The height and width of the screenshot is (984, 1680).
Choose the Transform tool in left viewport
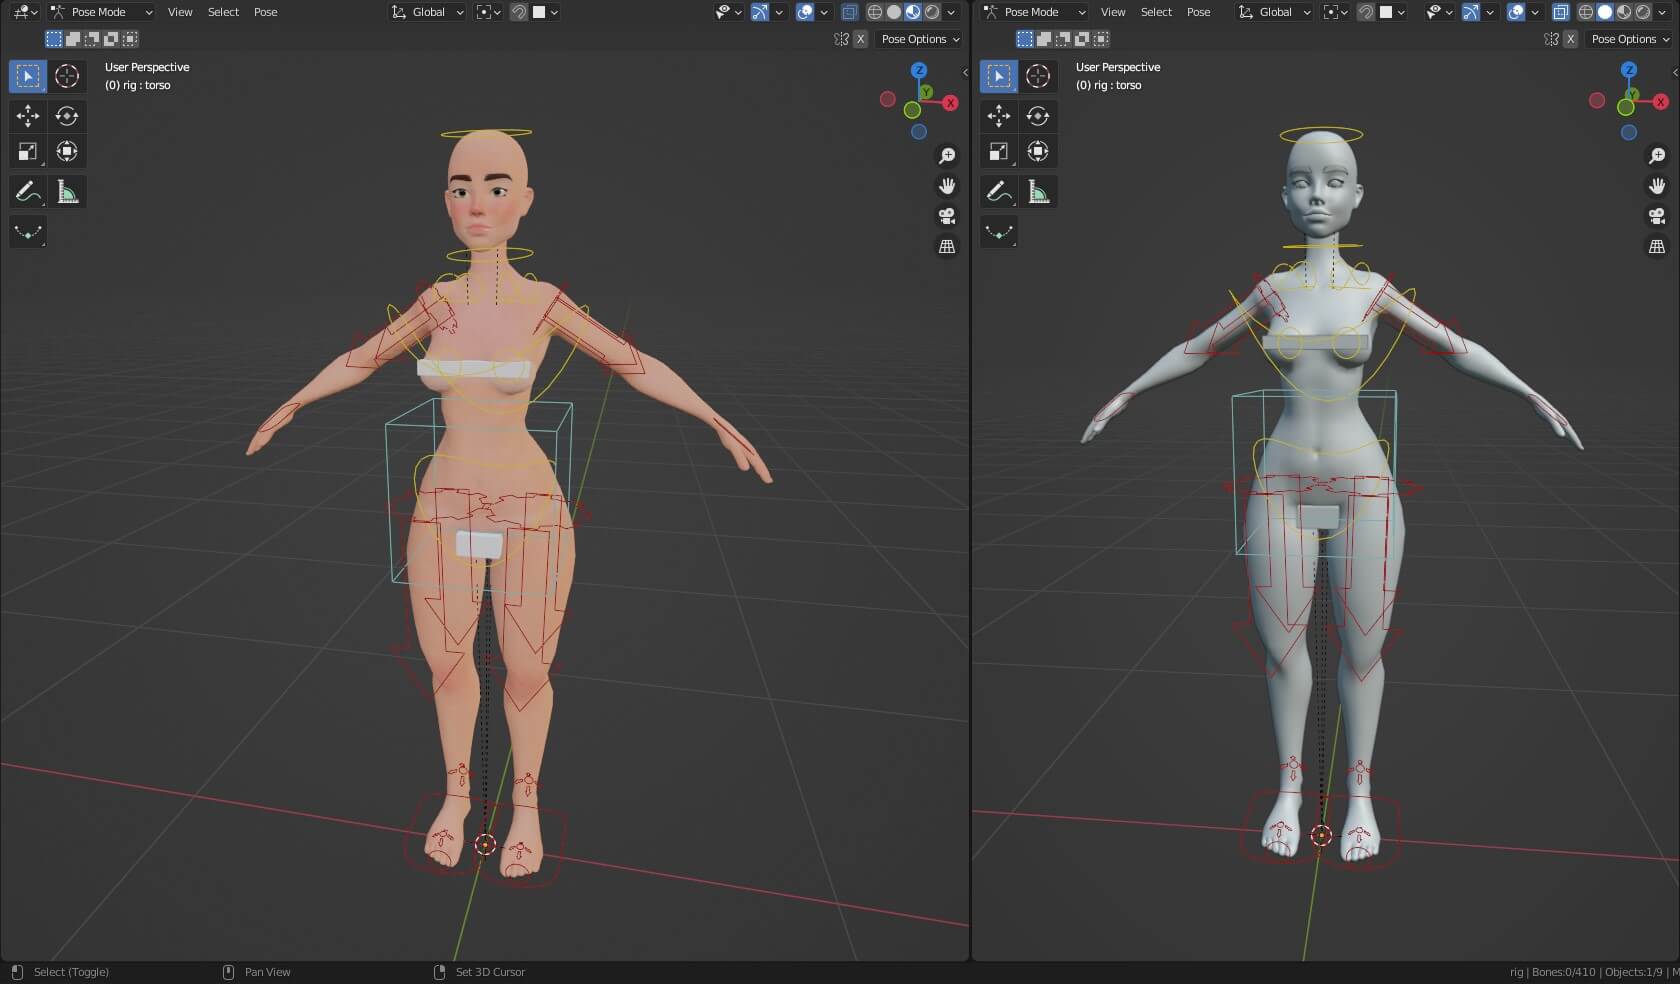pos(67,152)
